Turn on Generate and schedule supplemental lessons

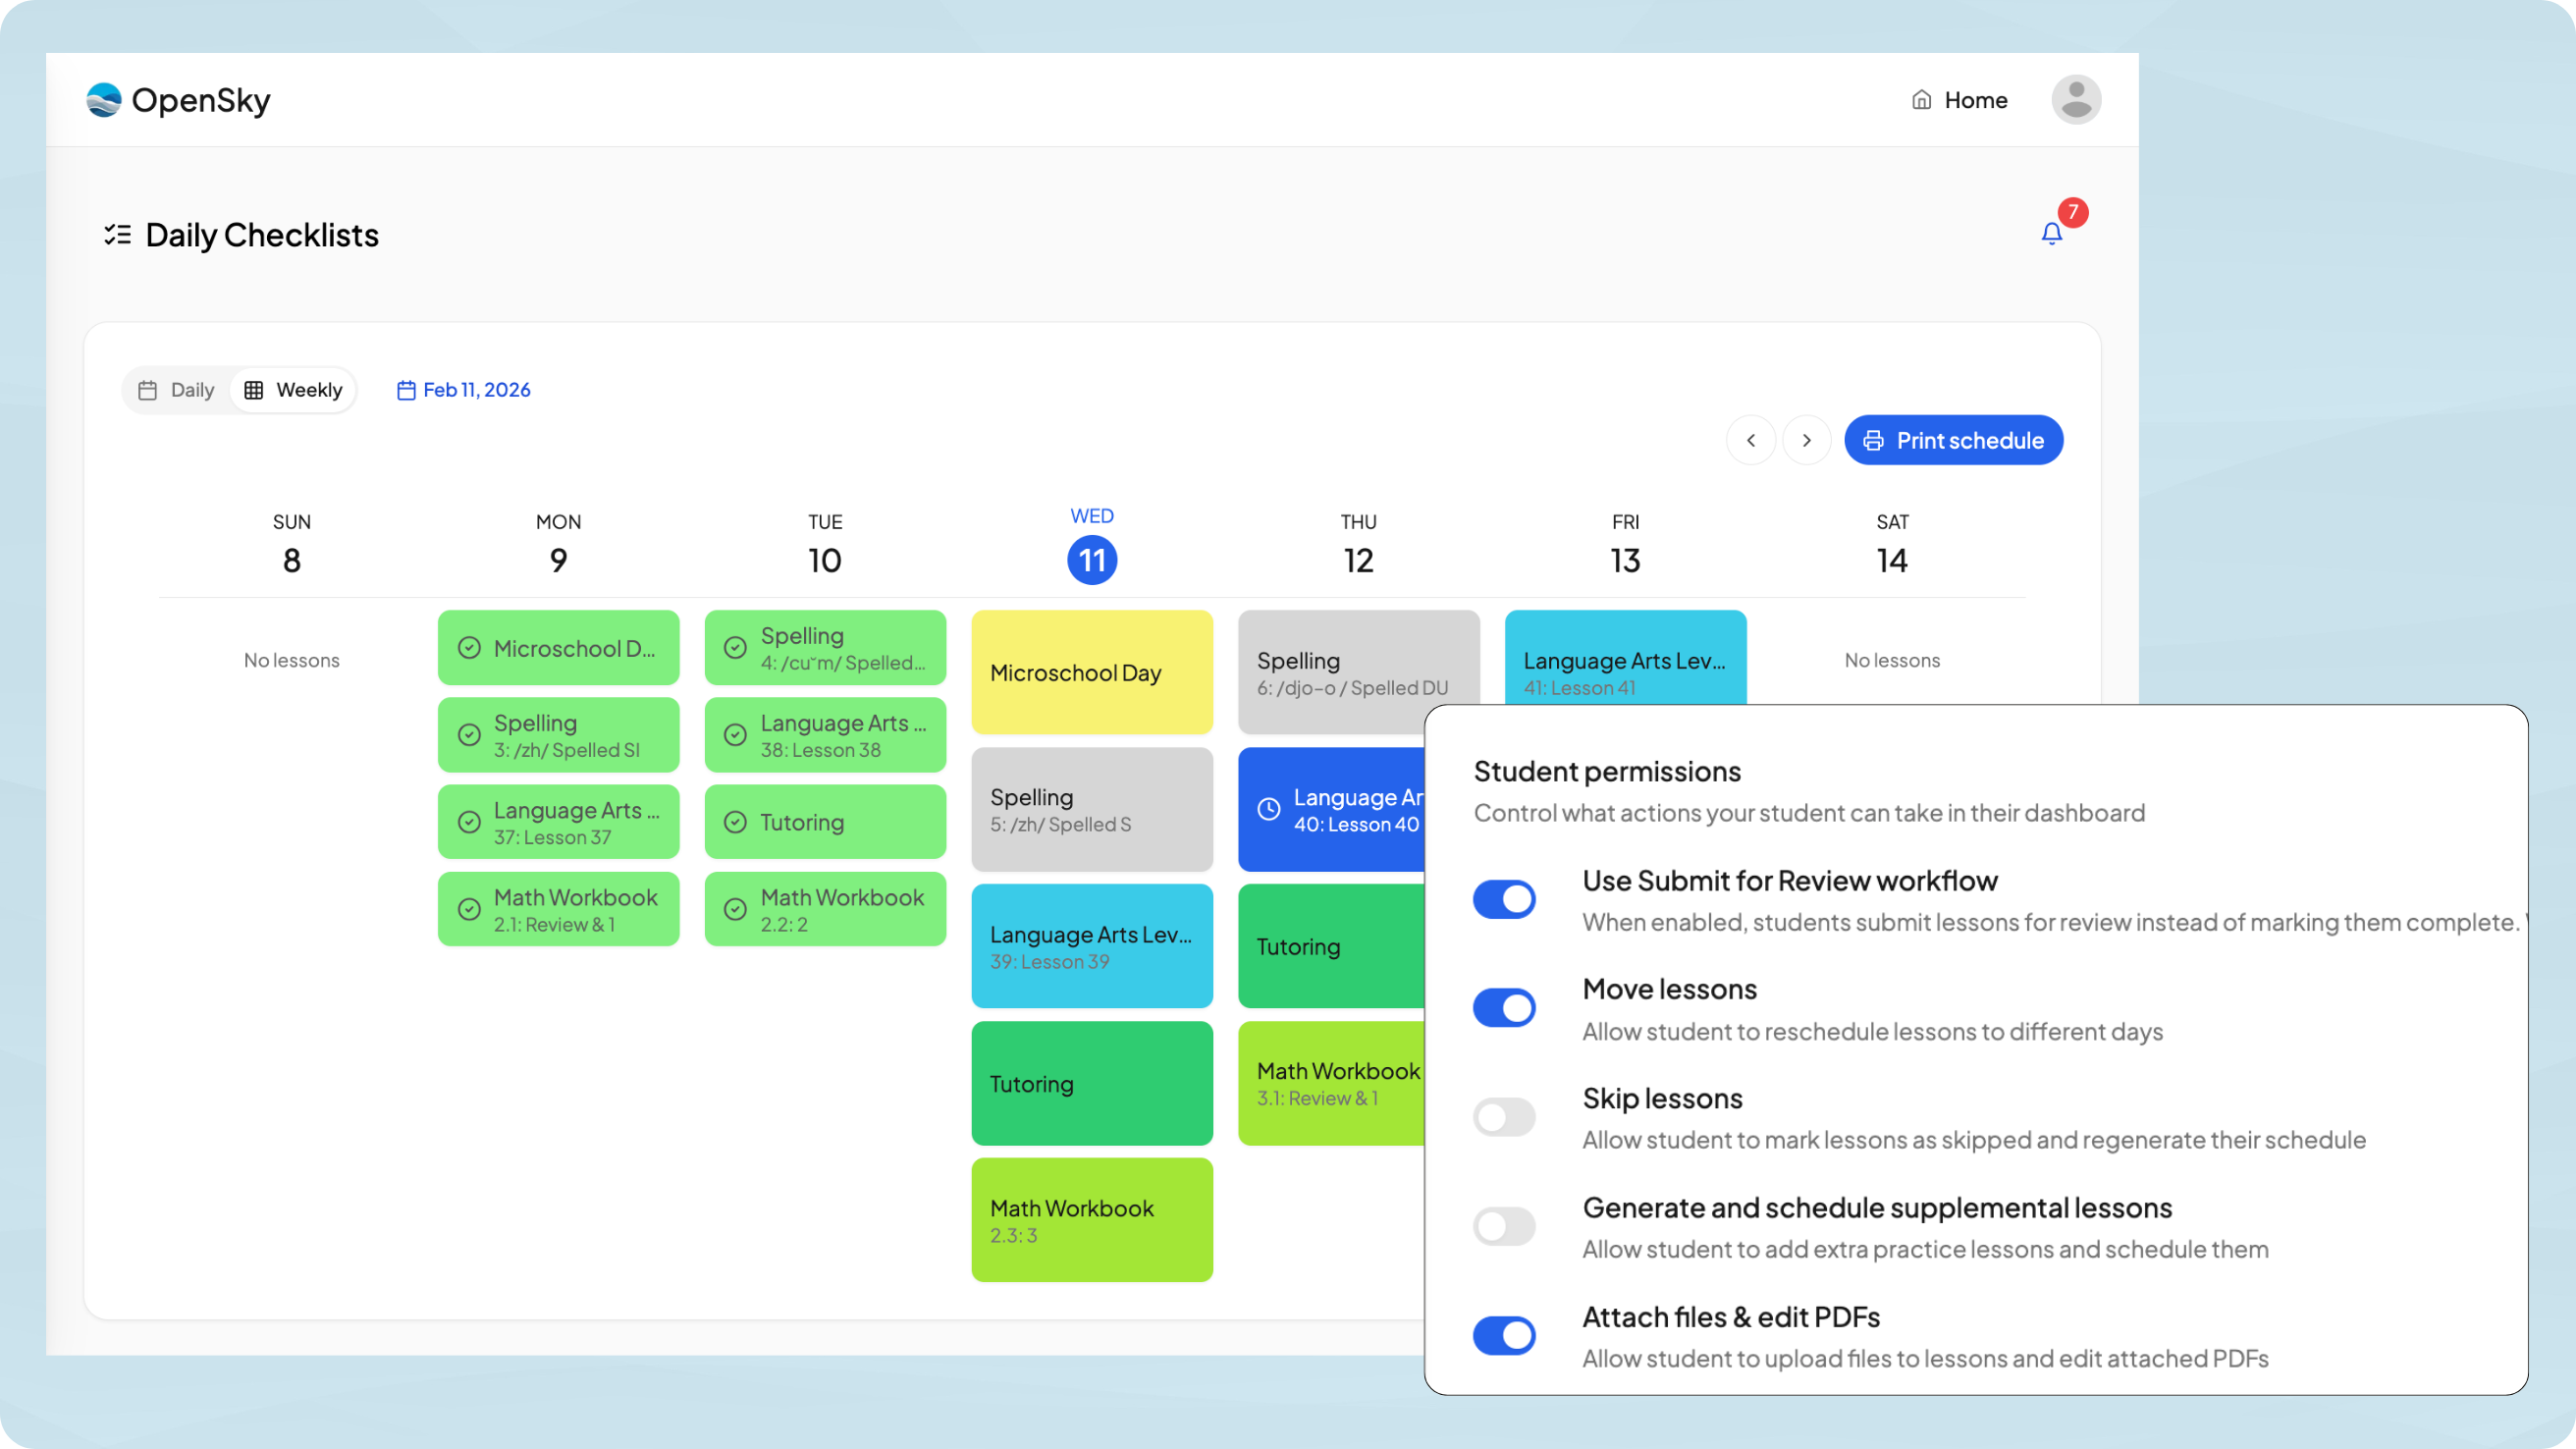click(1504, 1225)
